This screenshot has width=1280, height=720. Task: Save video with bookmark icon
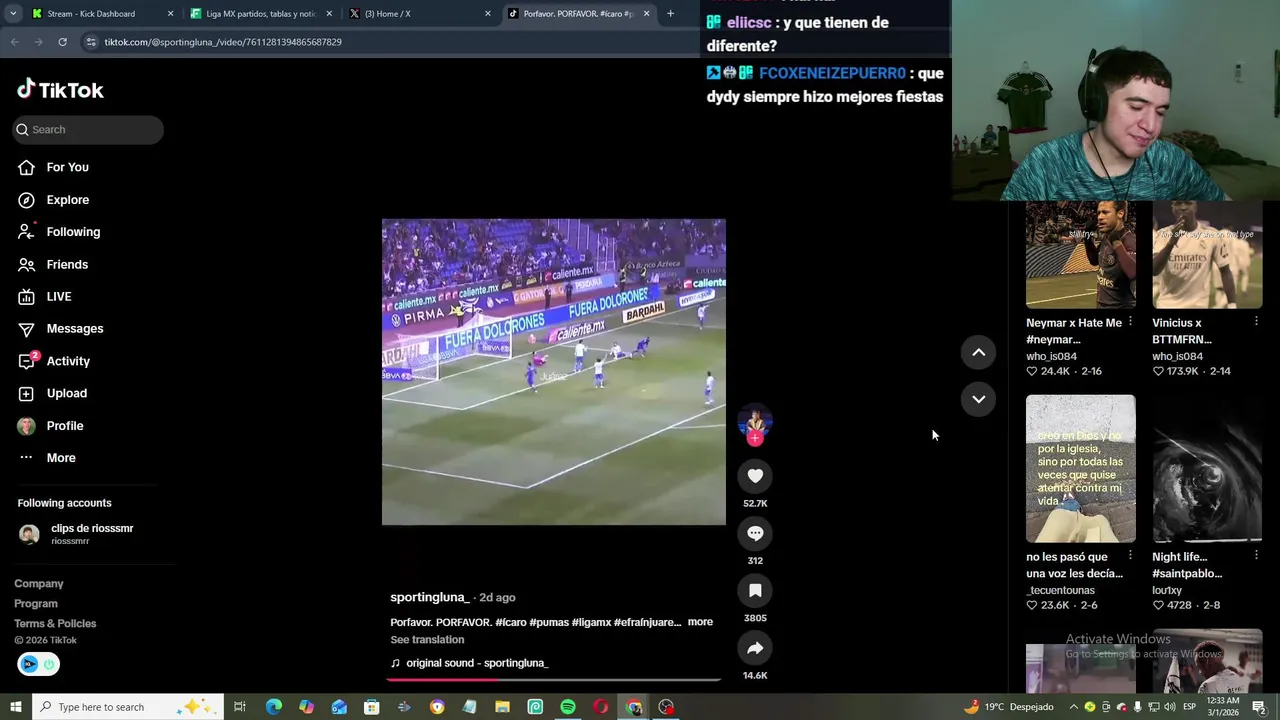[x=755, y=591]
